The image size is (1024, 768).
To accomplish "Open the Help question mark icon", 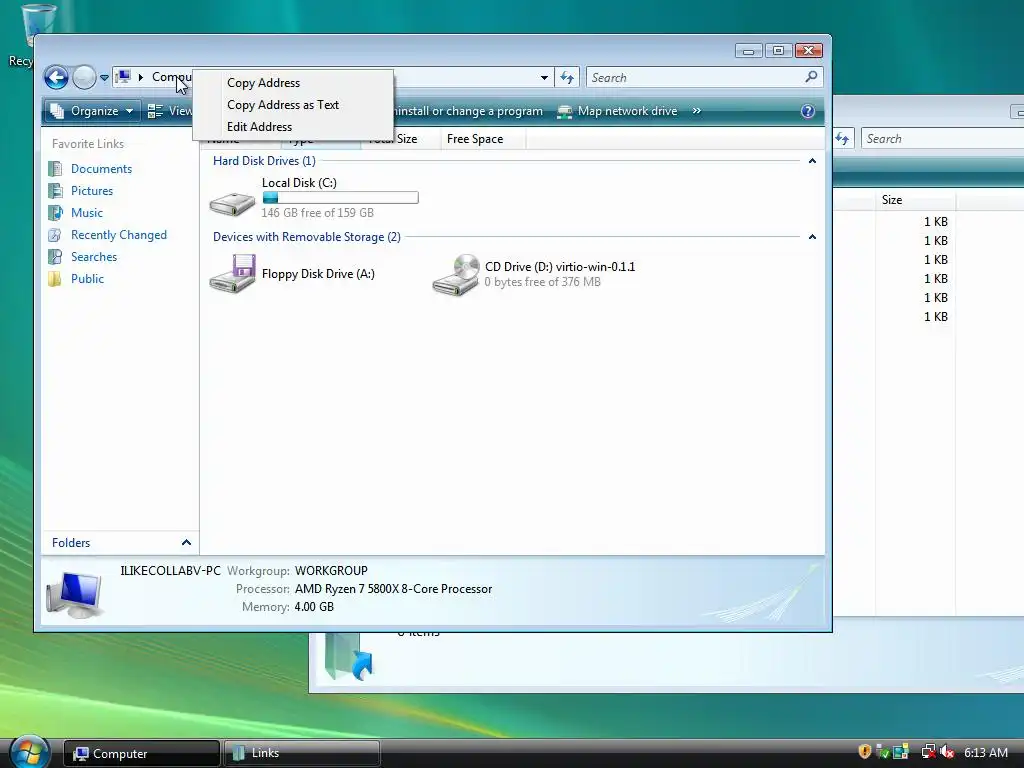I will 808,111.
